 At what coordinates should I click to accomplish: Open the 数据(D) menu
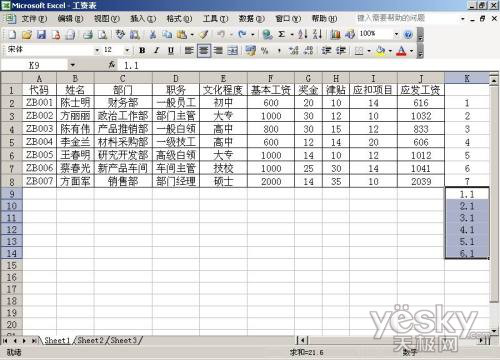pos(252,19)
